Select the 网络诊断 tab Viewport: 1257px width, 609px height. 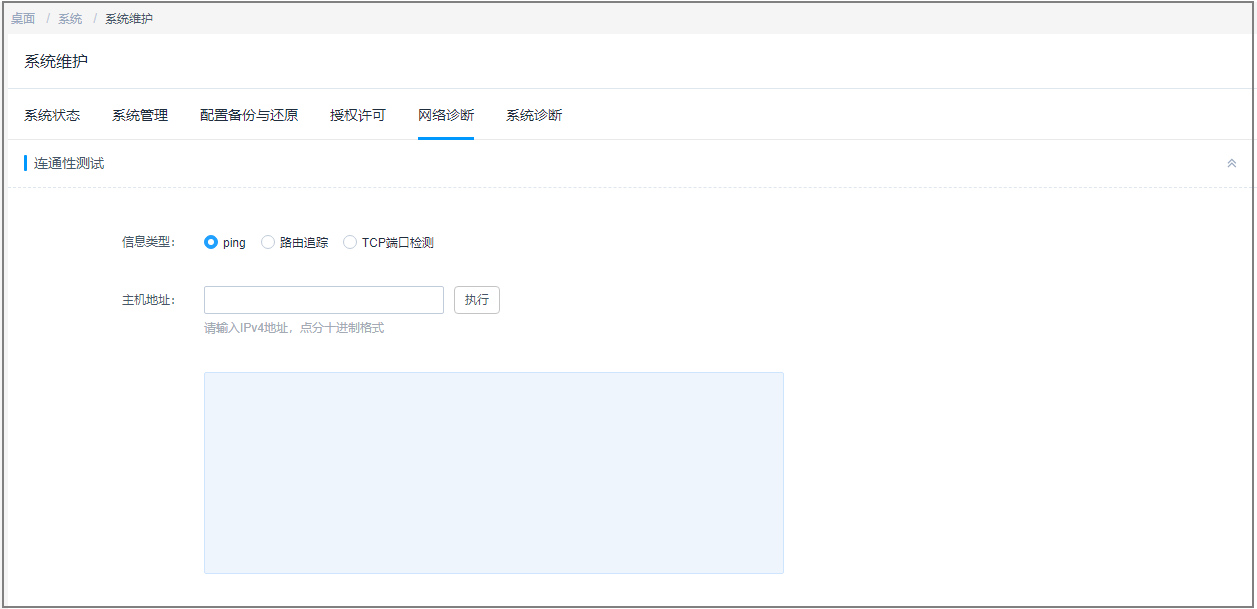[446, 115]
